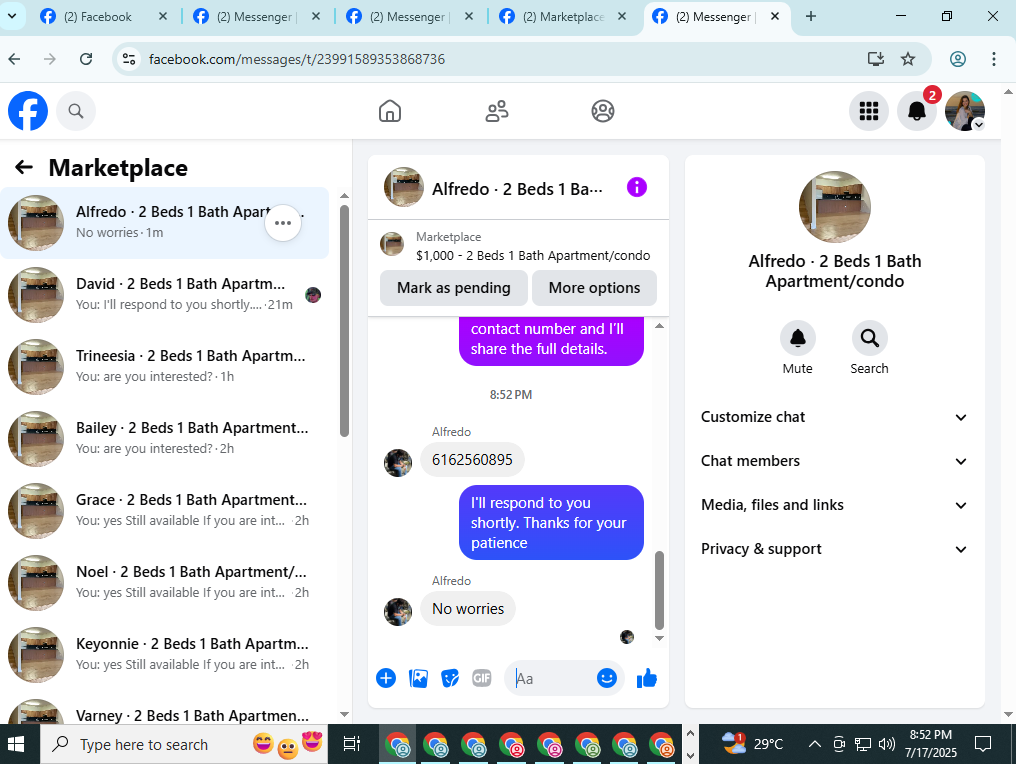
Task: Click the conversation list scrollbar
Action: [344, 321]
